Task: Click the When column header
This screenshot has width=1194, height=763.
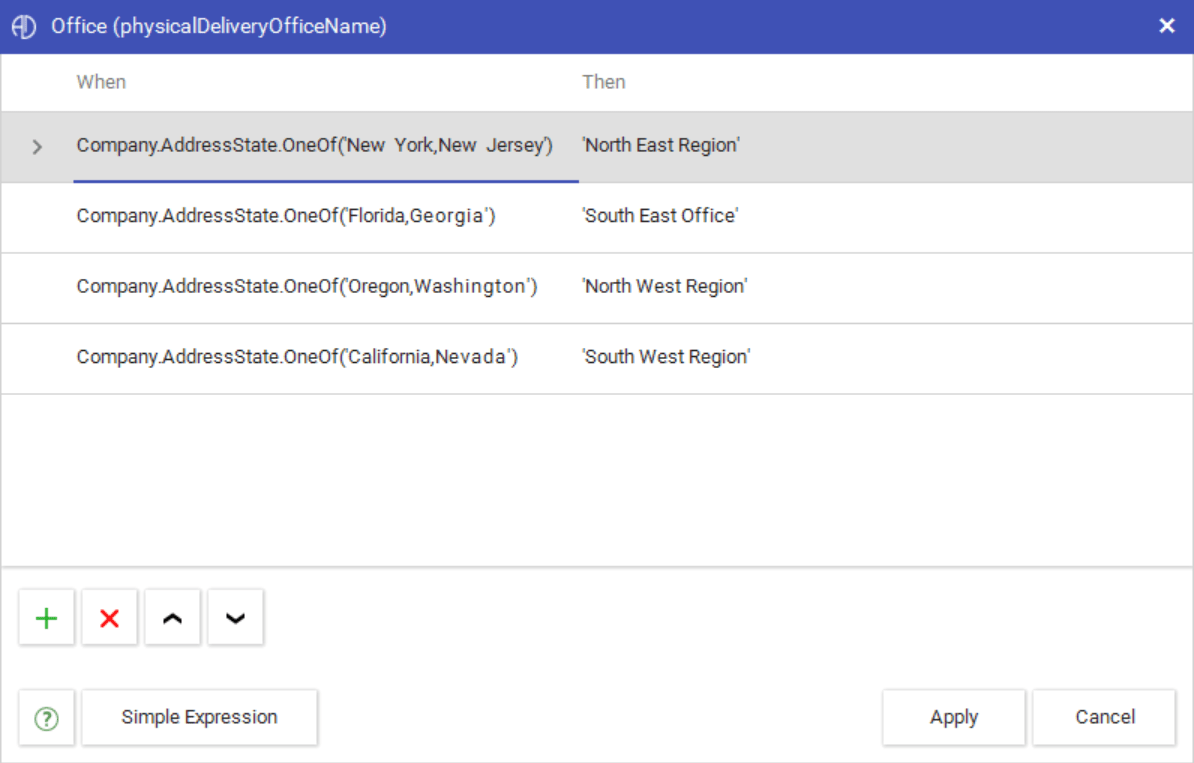Action: click(x=101, y=82)
